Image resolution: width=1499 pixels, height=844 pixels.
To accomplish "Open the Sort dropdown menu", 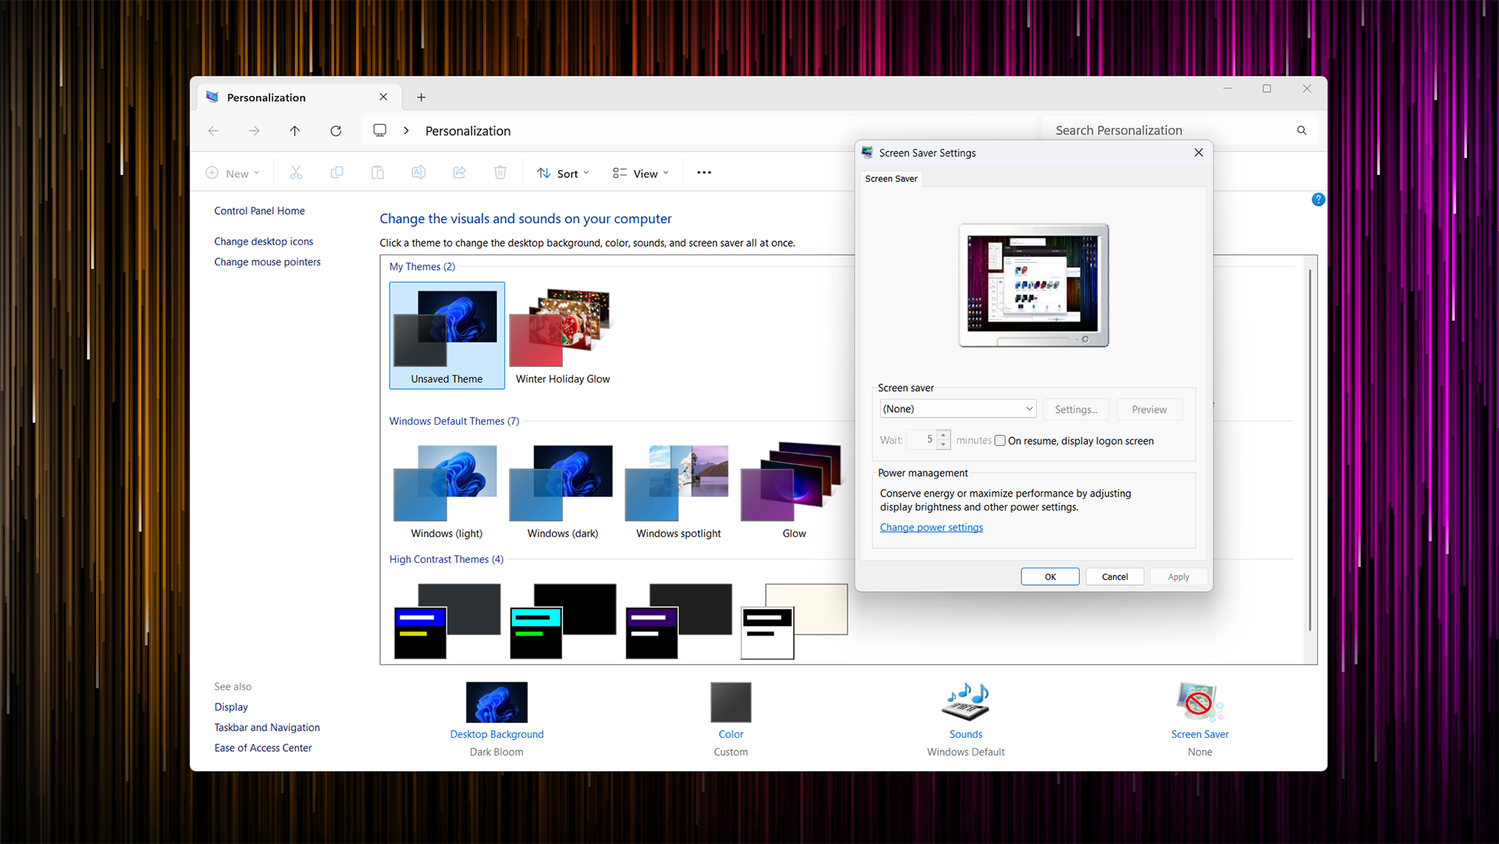I will coord(563,173).
